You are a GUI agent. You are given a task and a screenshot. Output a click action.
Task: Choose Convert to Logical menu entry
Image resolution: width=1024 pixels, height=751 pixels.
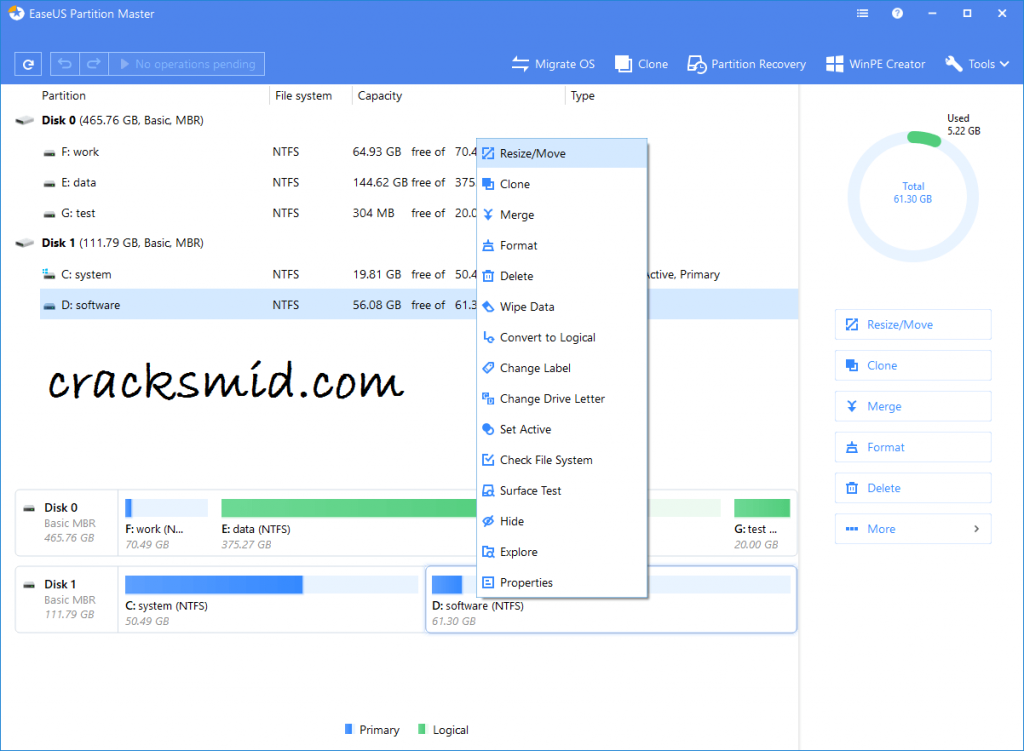tap(562, 338)
